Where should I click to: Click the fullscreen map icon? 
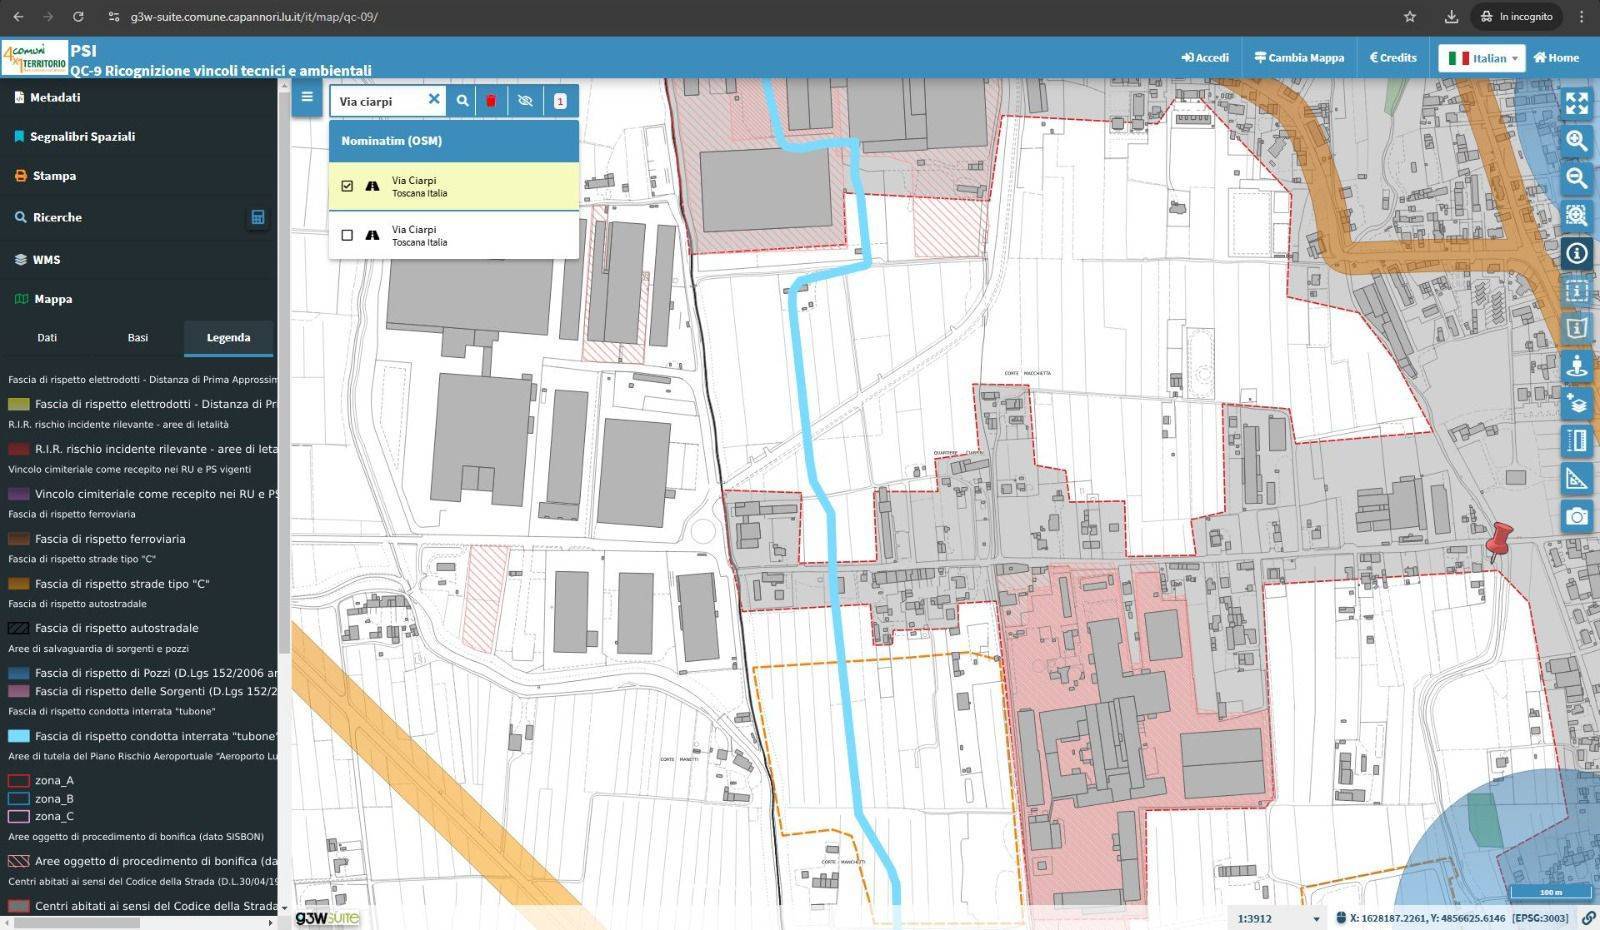pos(1576,103)
